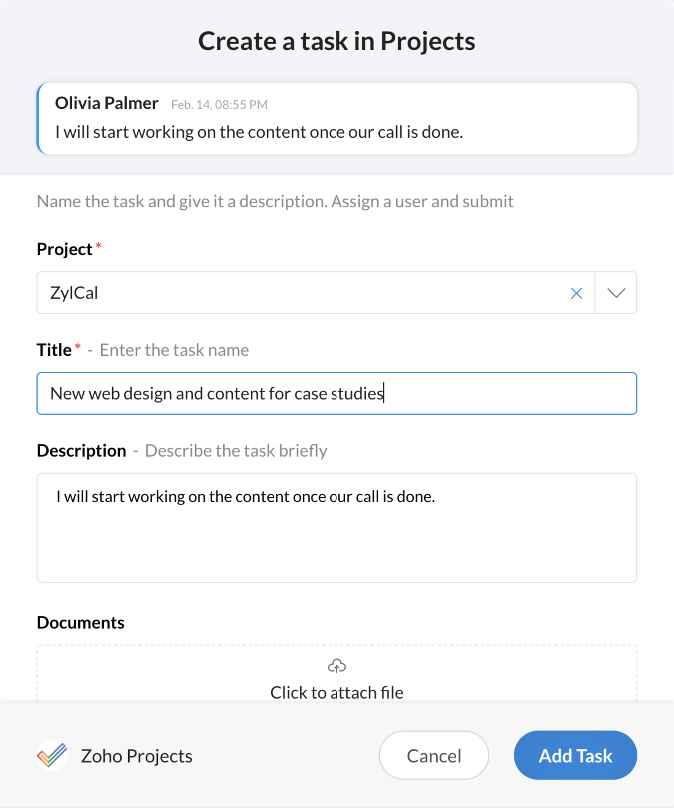Open the ZylCal project combo box

(x=300, y=294)
